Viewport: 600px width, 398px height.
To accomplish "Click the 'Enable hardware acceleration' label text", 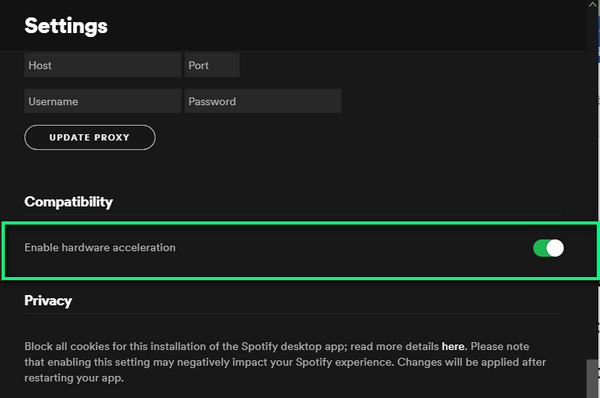I will [100, 248].
